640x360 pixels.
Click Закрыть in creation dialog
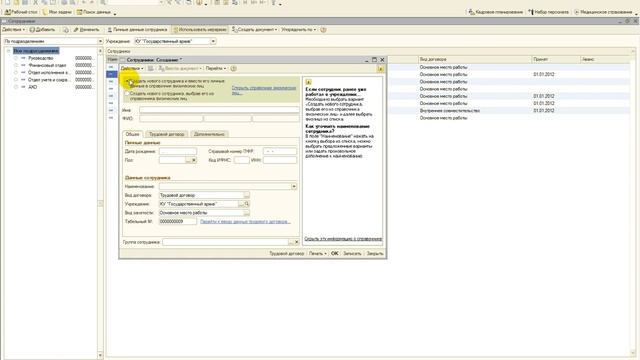[x=375, y=253]
